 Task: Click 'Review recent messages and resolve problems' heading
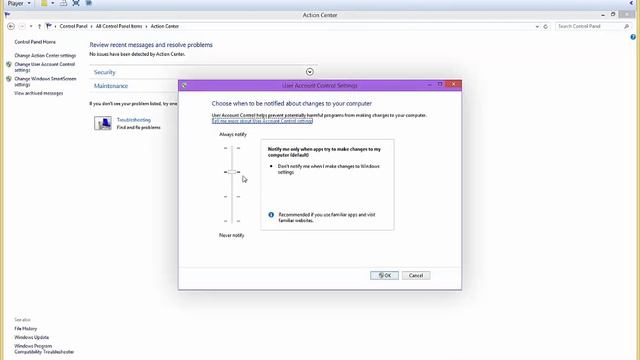[151, 45]
